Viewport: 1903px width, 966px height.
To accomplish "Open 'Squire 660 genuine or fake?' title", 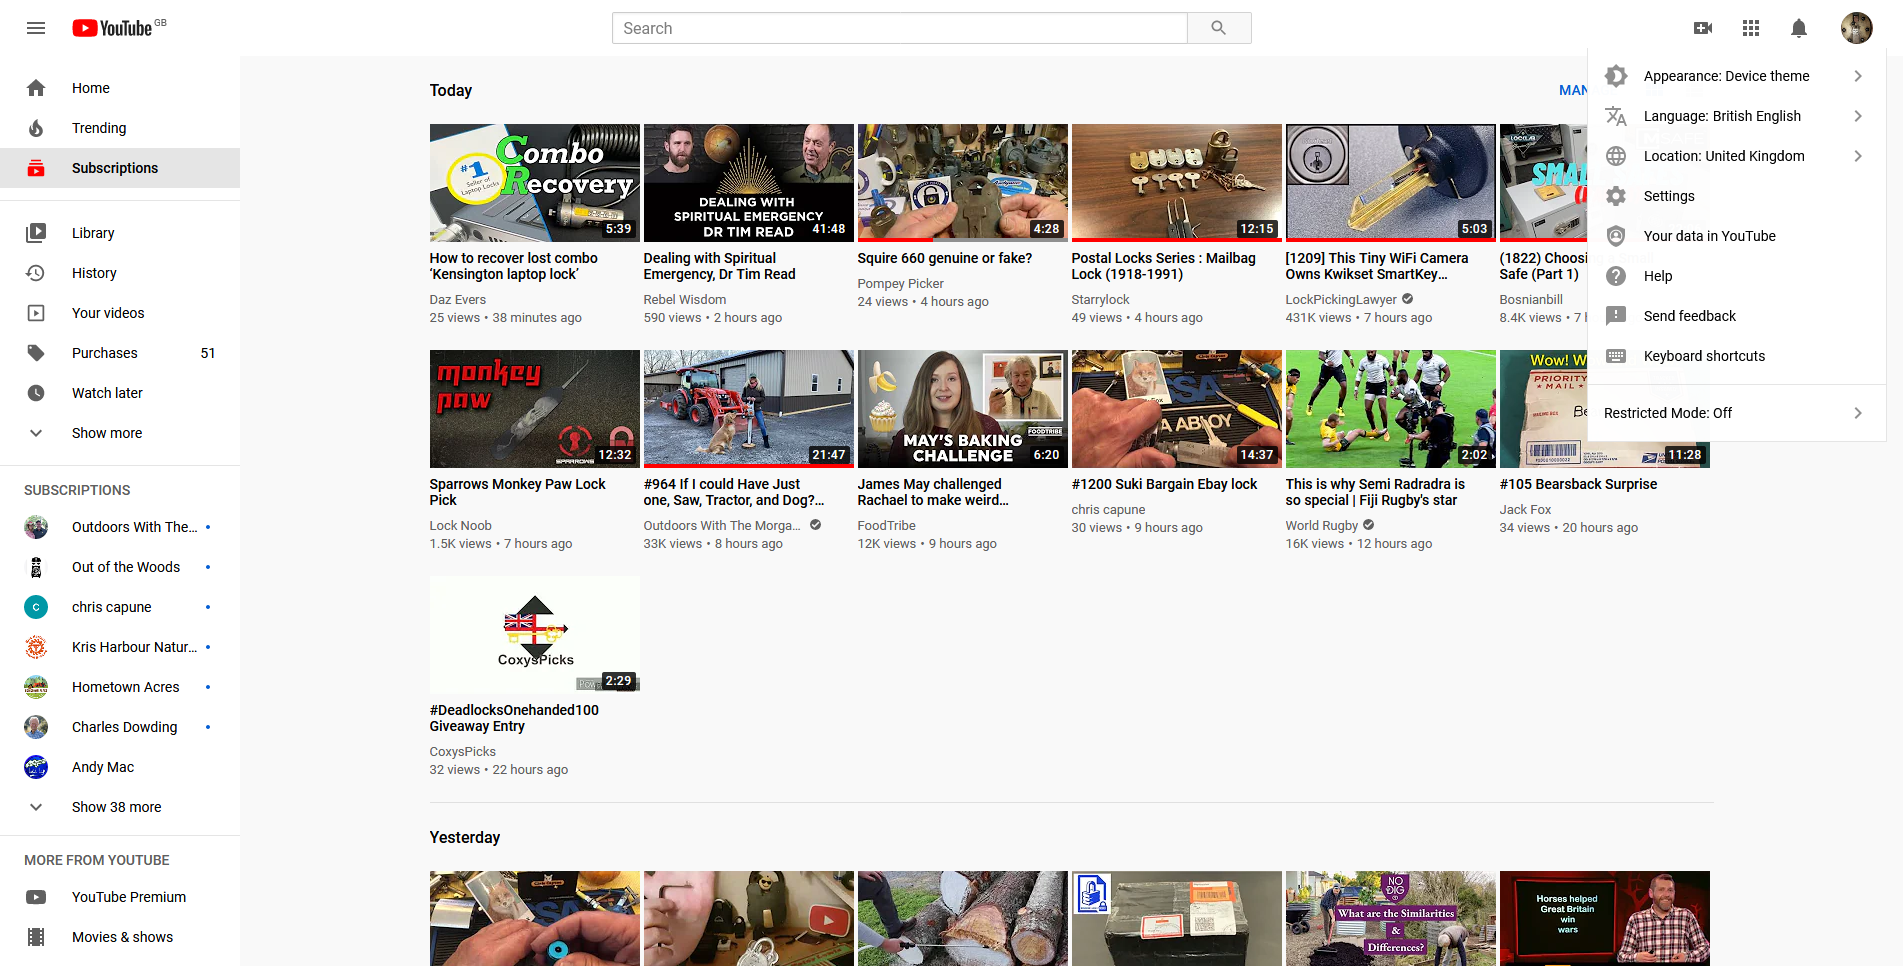I will [x=945, y=258].
